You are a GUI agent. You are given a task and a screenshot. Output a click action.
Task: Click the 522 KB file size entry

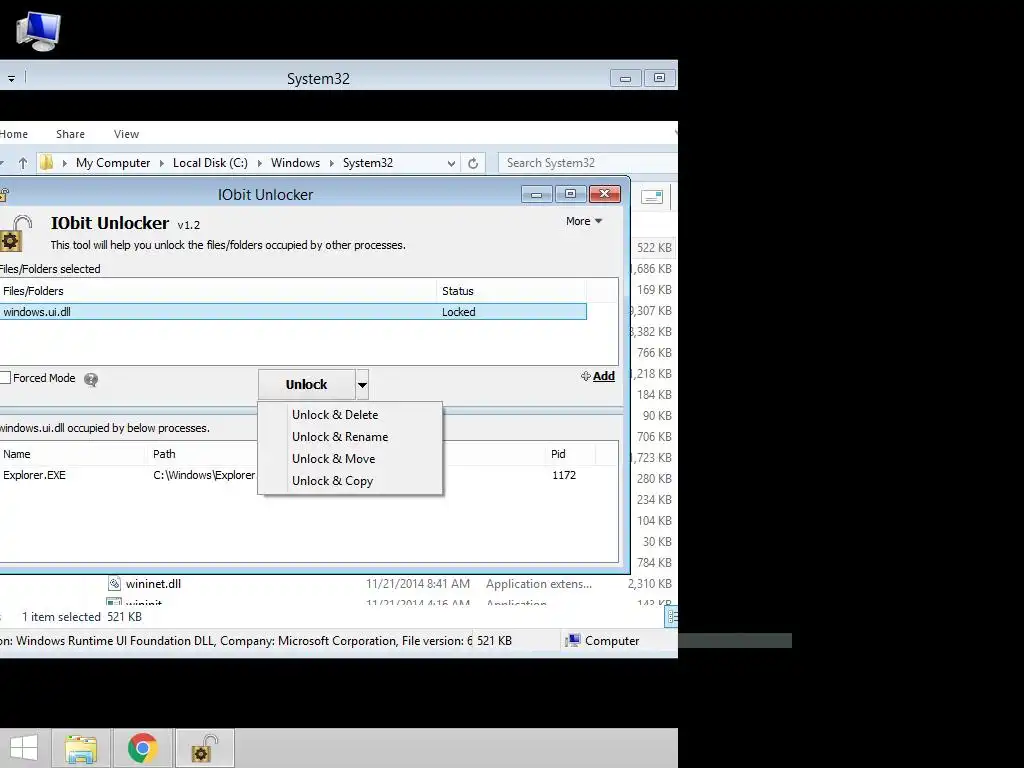pyautogui.click(x=654, y=248)
